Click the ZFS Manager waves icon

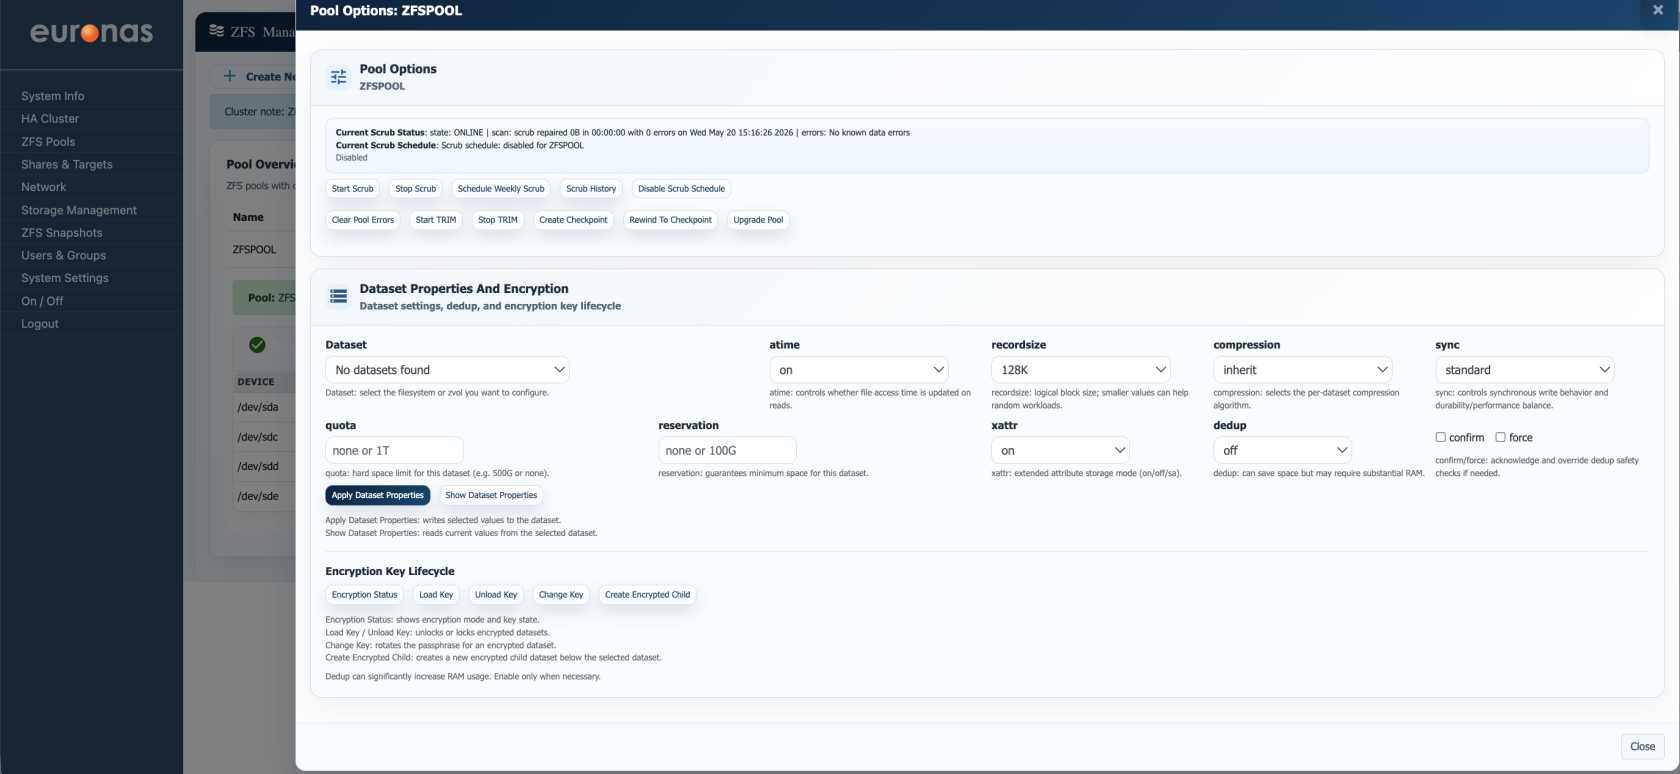point(217,31)
